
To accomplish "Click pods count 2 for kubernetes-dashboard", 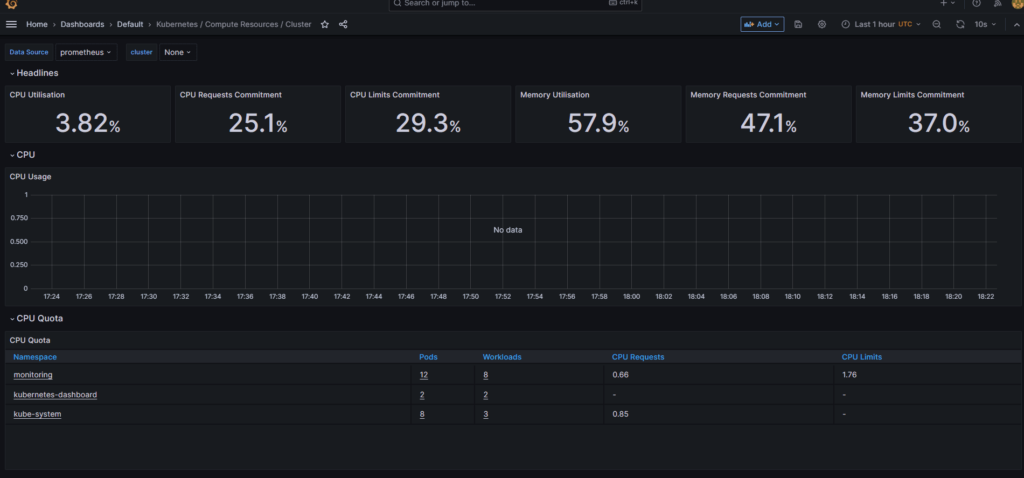I will pos(422,395).
